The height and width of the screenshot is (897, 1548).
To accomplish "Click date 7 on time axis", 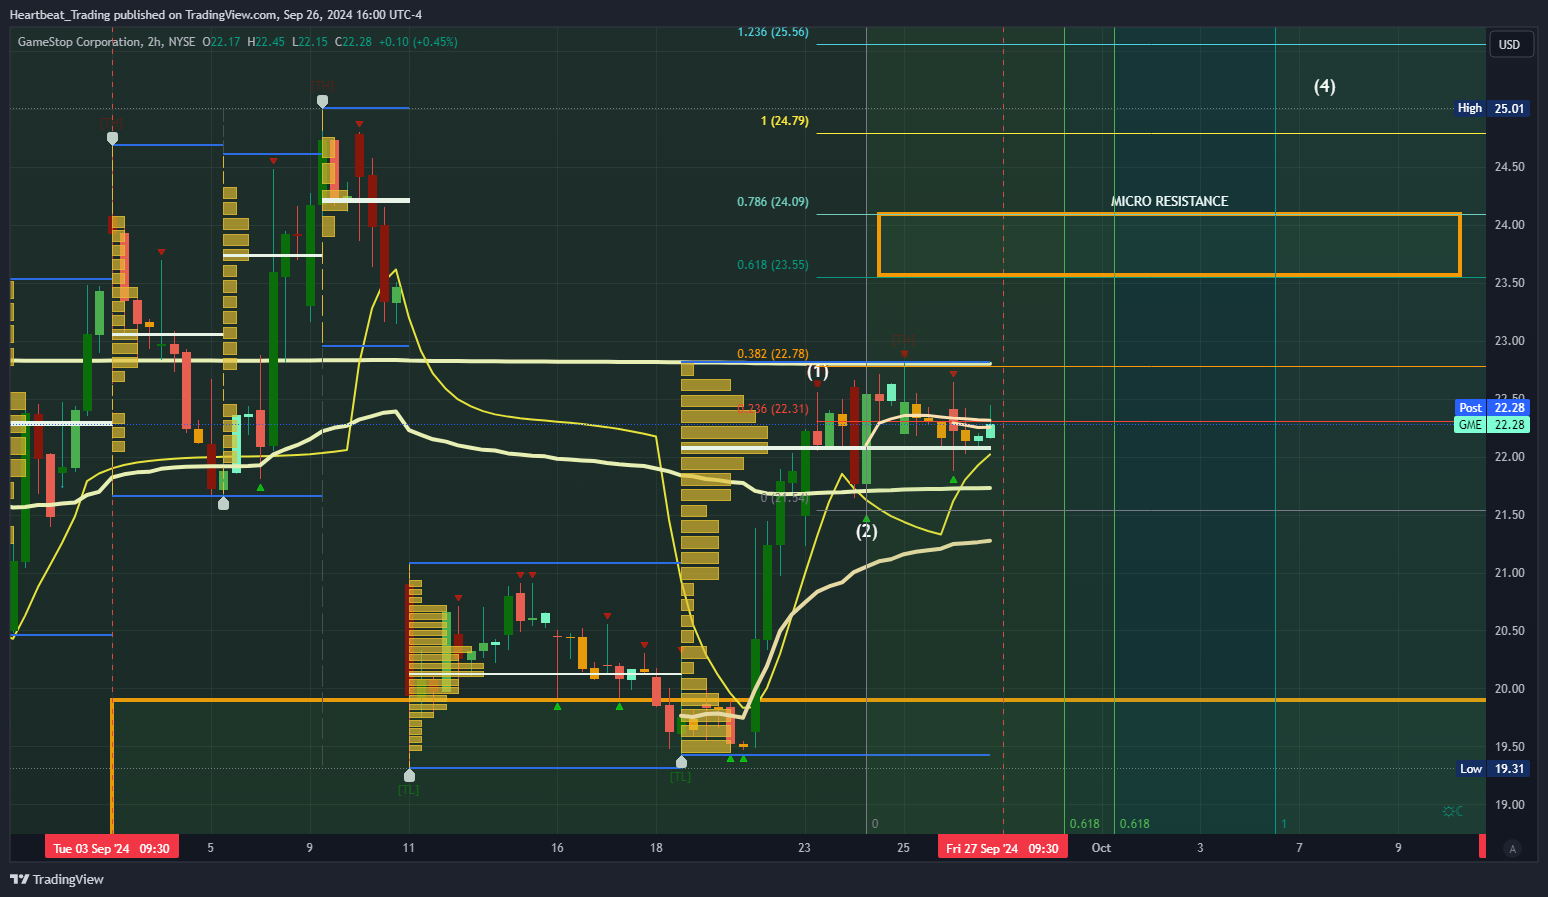I will click(x=1299, y=848).
